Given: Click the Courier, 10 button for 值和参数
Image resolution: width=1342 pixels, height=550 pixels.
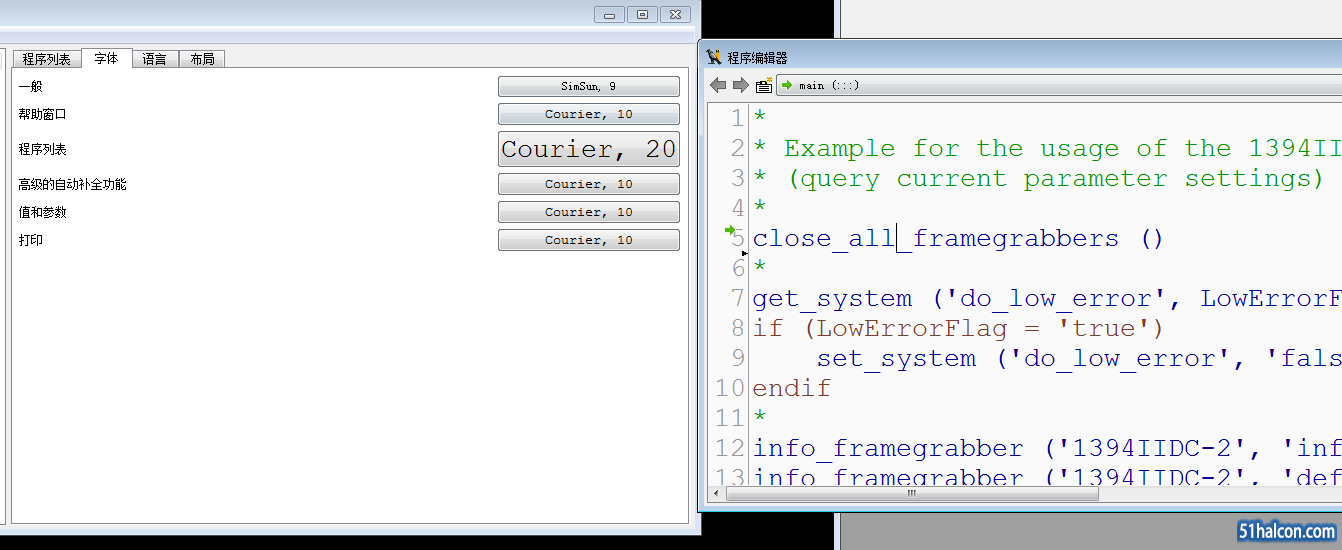Looking at the screenshot, I should pyautogui.click(x=589, y=213).
